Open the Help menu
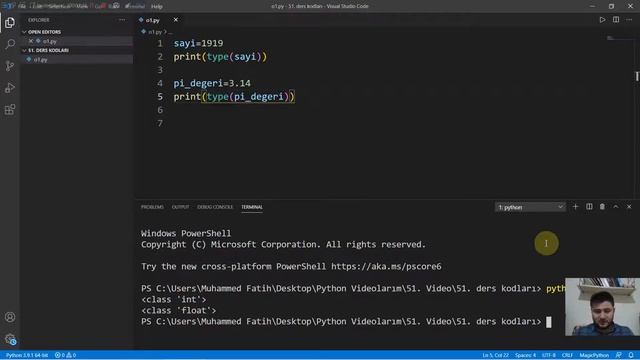This screenshot has width=640, height=360. pyautogui.click(x=157, y=6)
